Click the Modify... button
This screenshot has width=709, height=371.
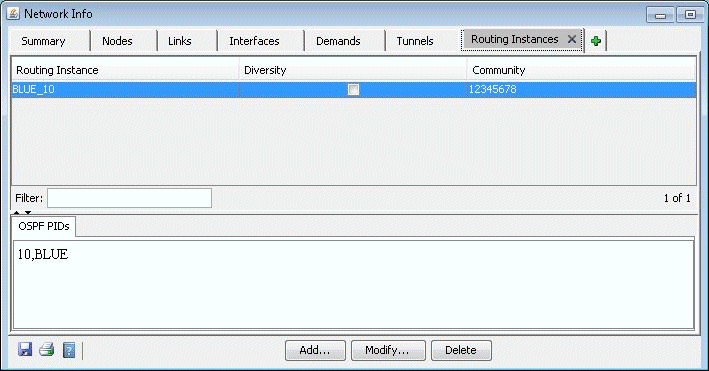click(x=388, y=350)
